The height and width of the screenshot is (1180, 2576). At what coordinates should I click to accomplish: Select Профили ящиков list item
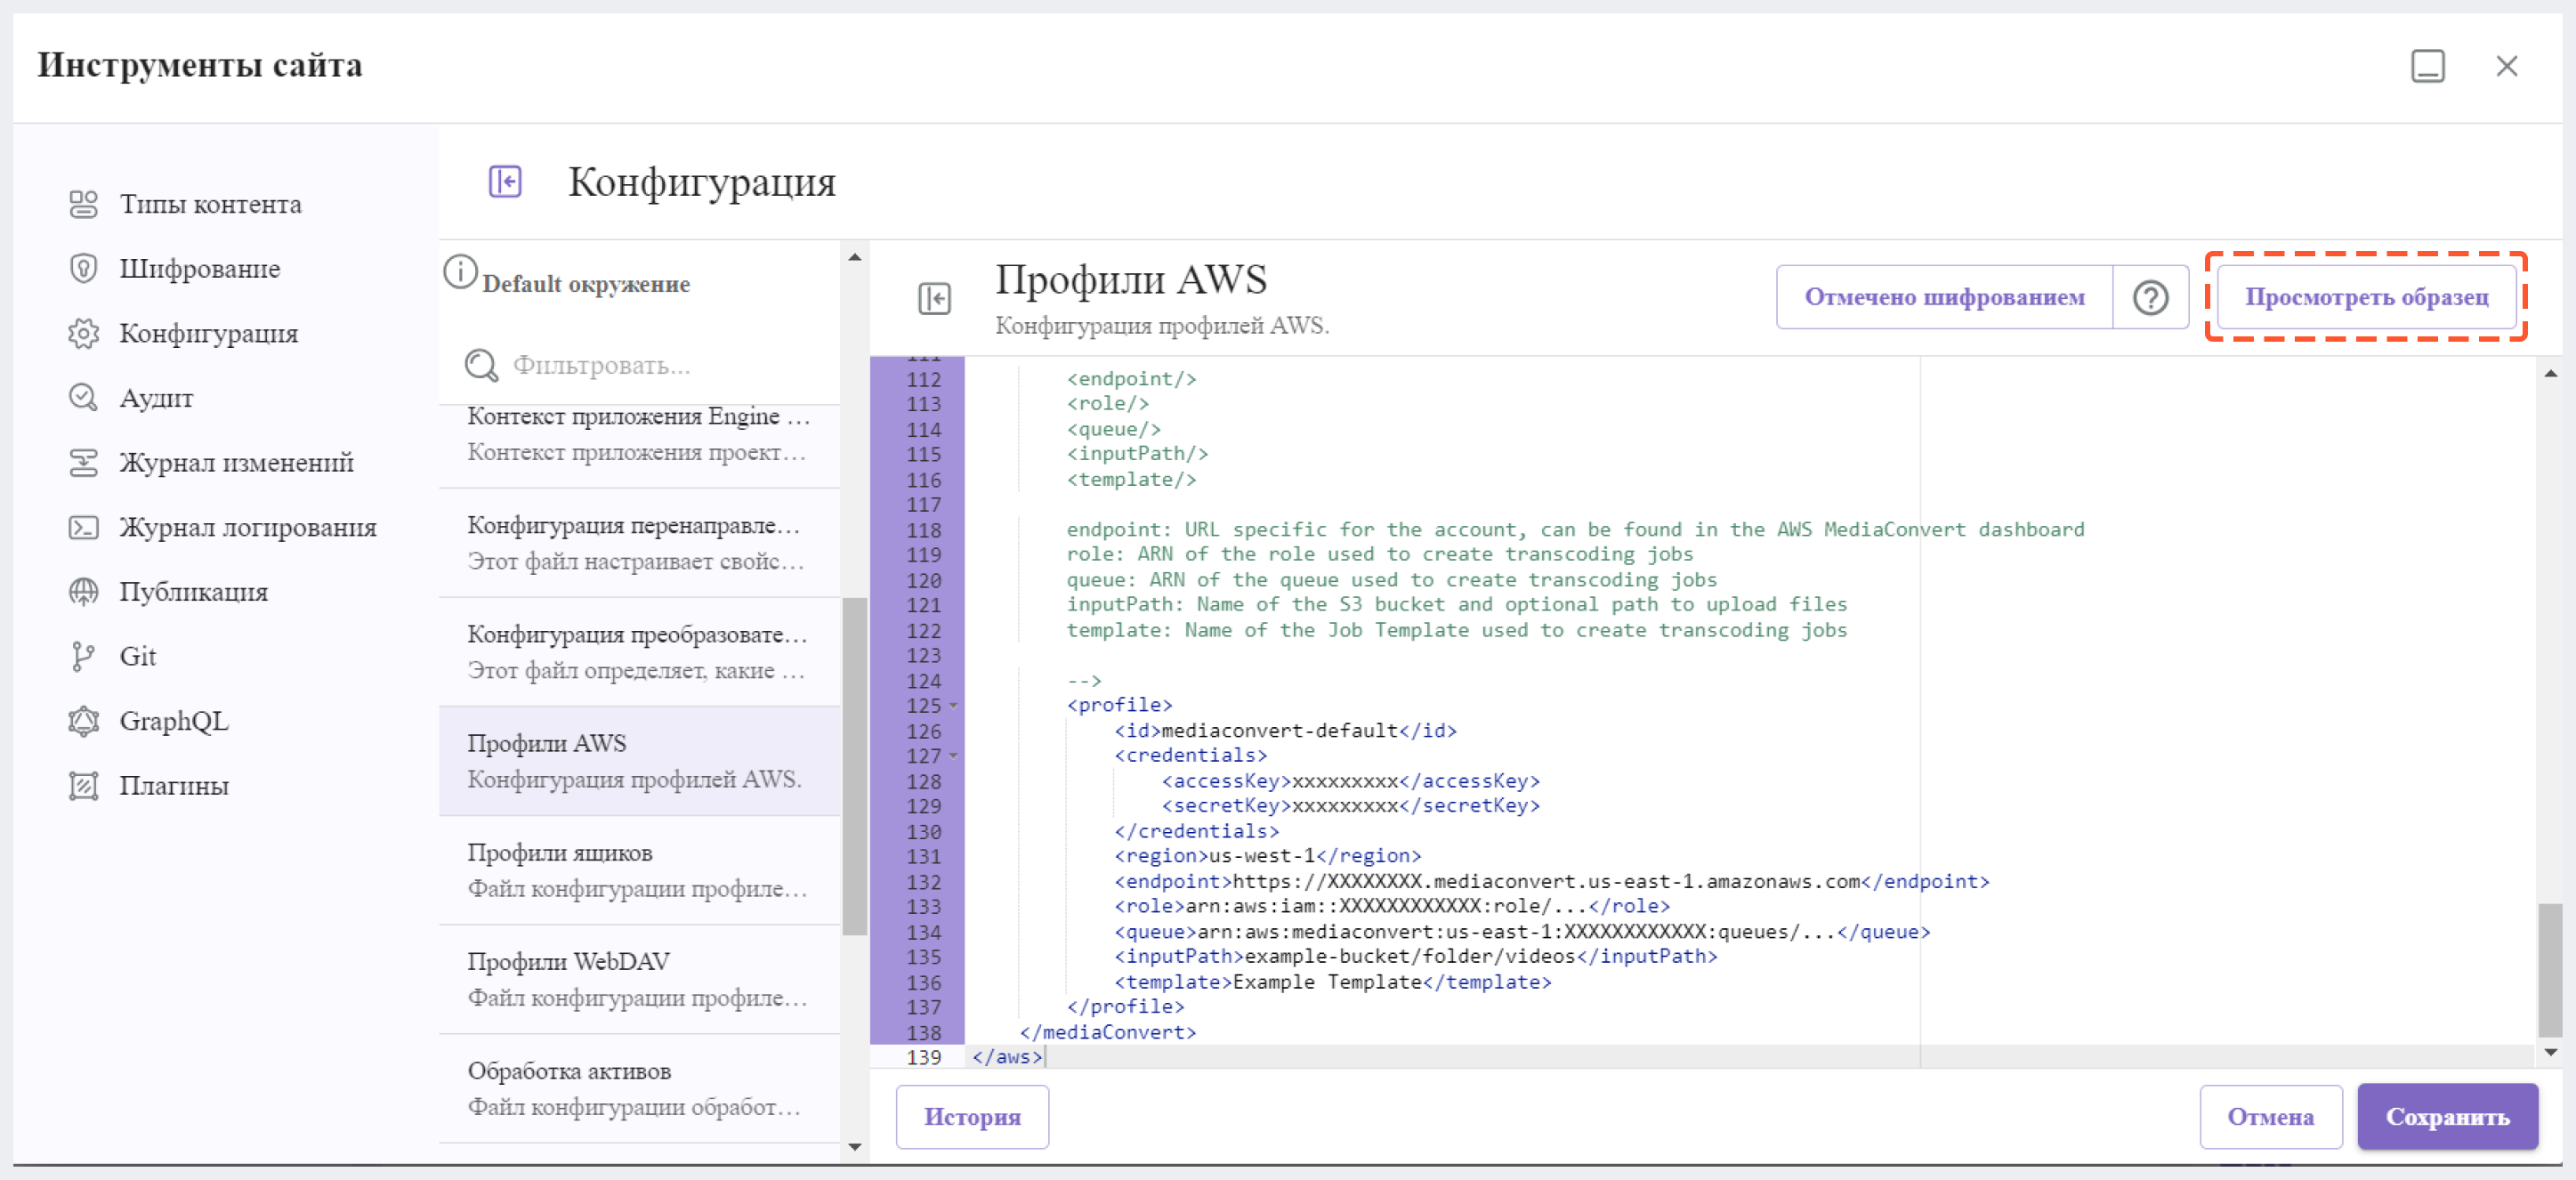coord(639,870)
